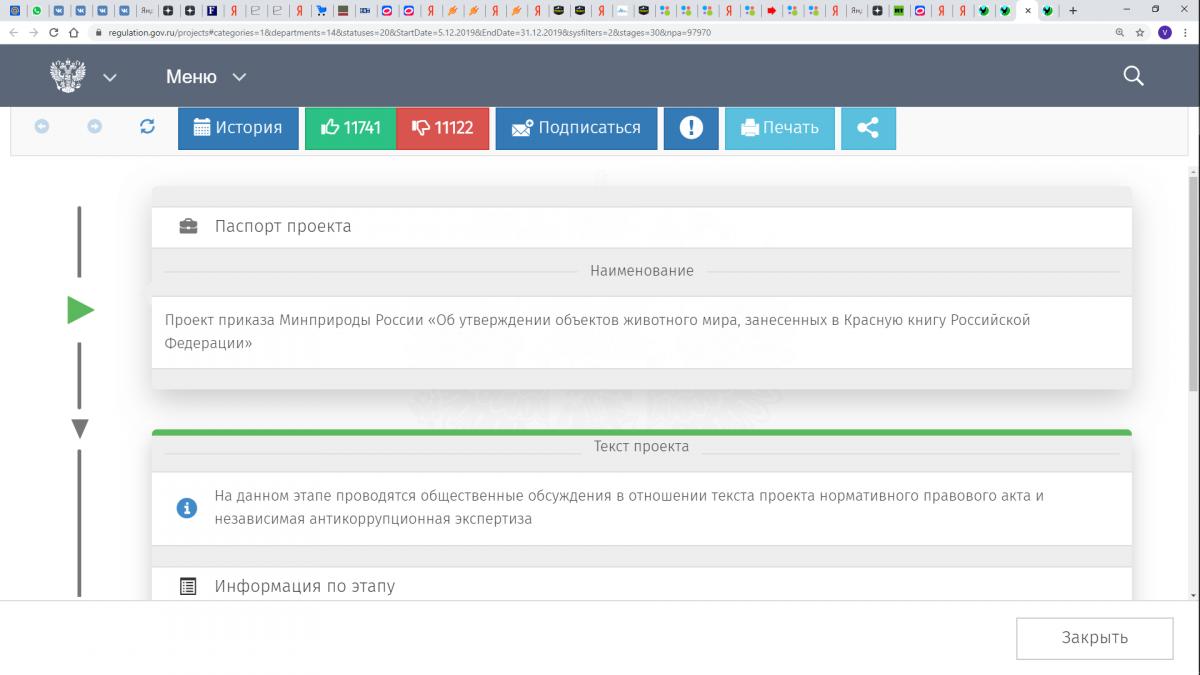Click the share icon button
1200x675 pixels.
coord(868,128)
